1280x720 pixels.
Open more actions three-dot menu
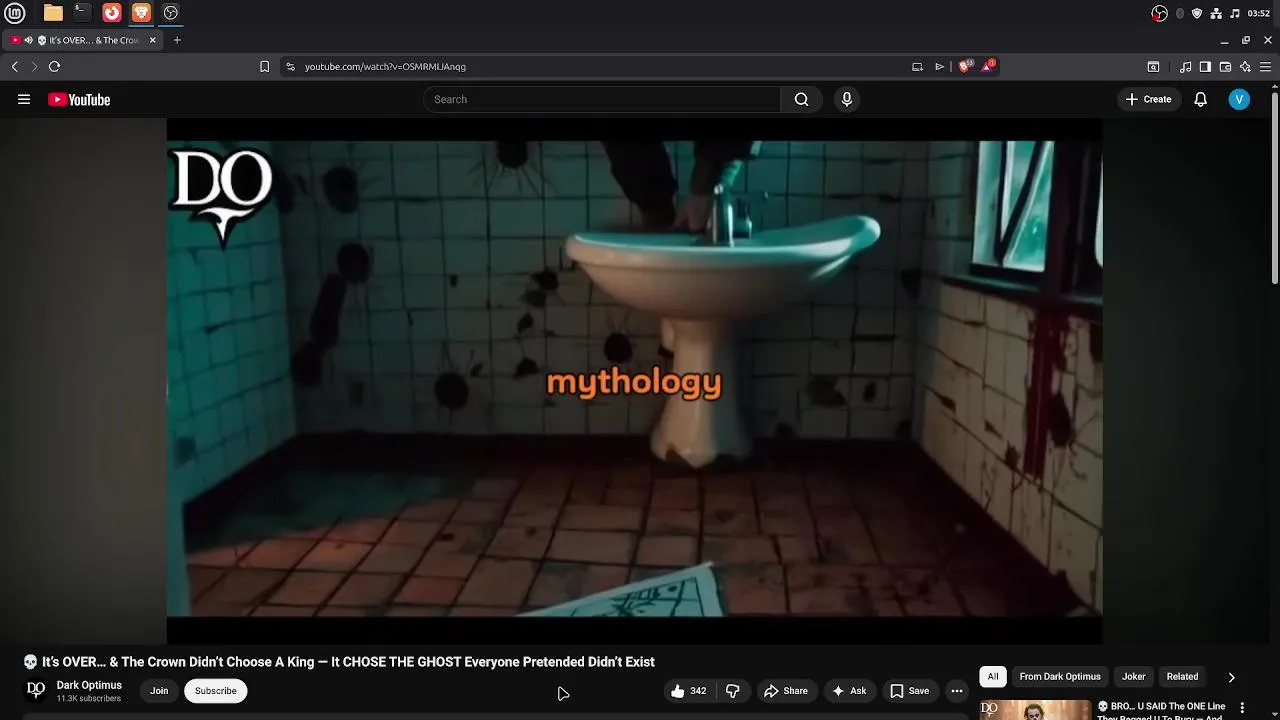point(957,691)
